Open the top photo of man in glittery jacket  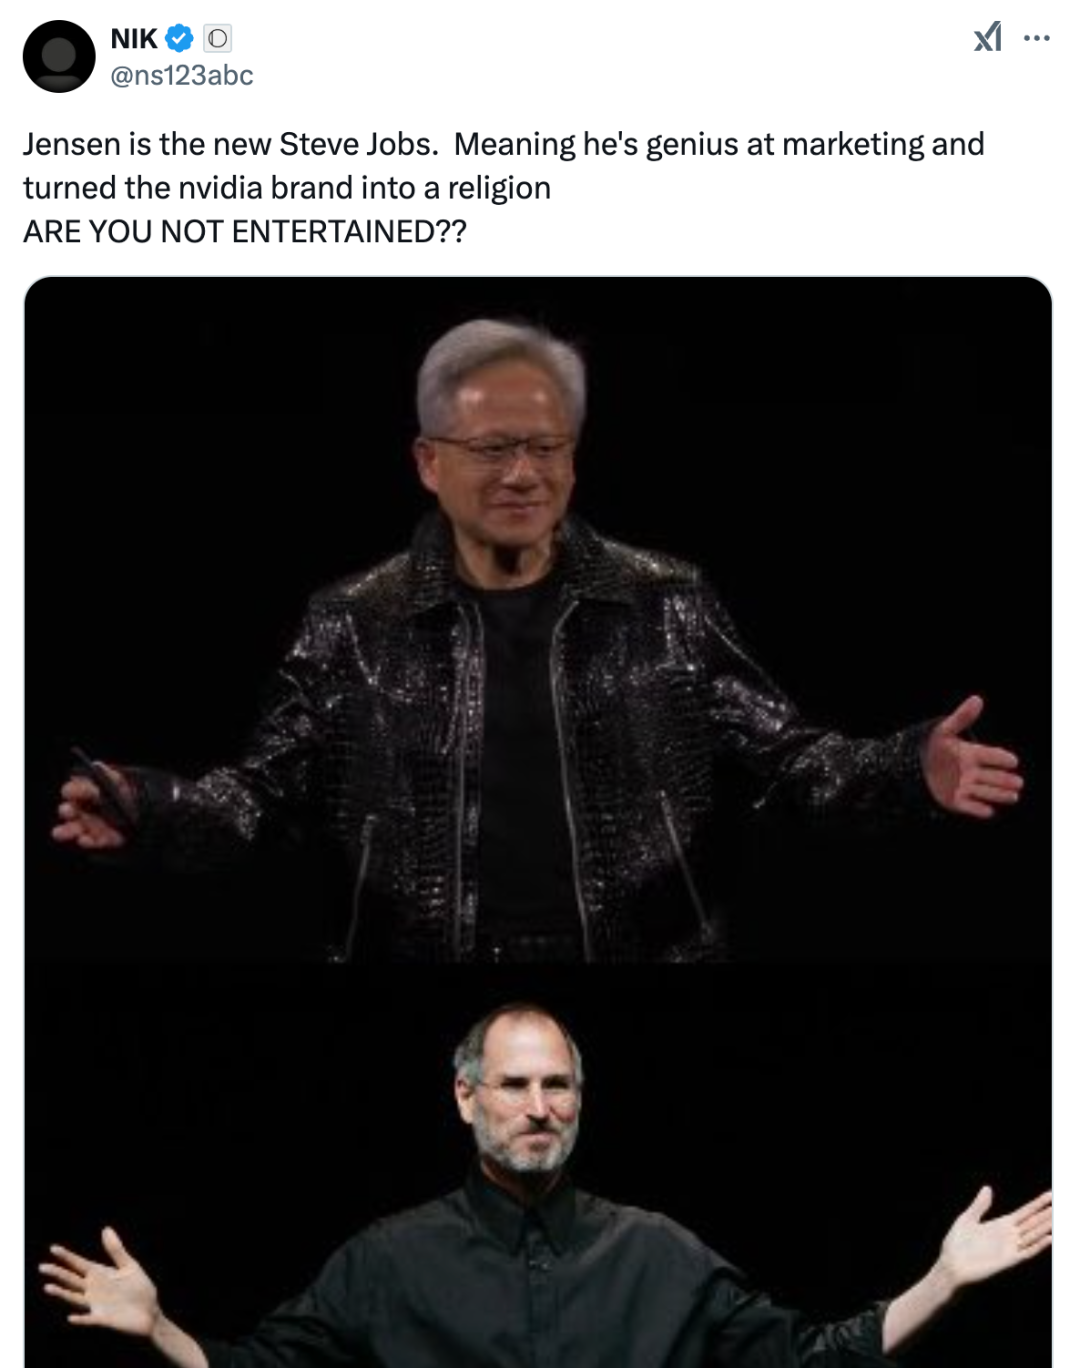(x=538, y=620)
